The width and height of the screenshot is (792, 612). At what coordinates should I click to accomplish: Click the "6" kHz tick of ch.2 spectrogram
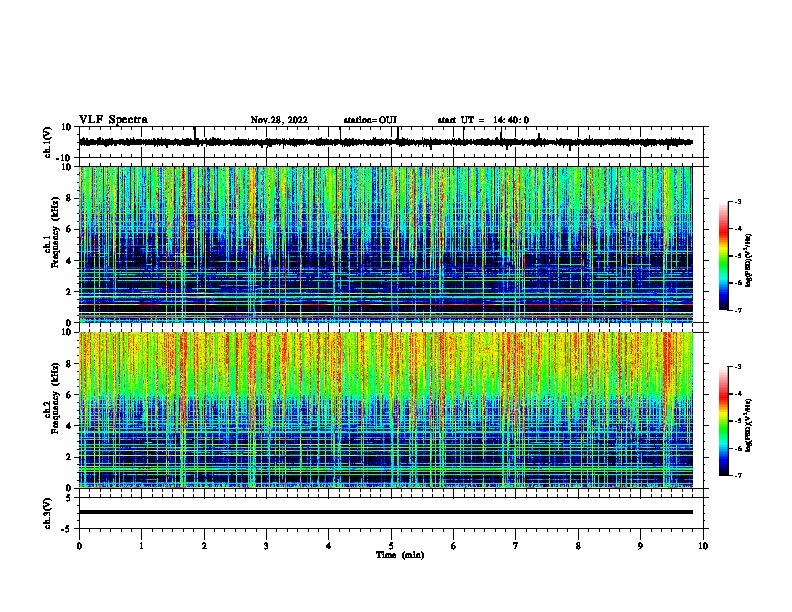tap(70, 395)
